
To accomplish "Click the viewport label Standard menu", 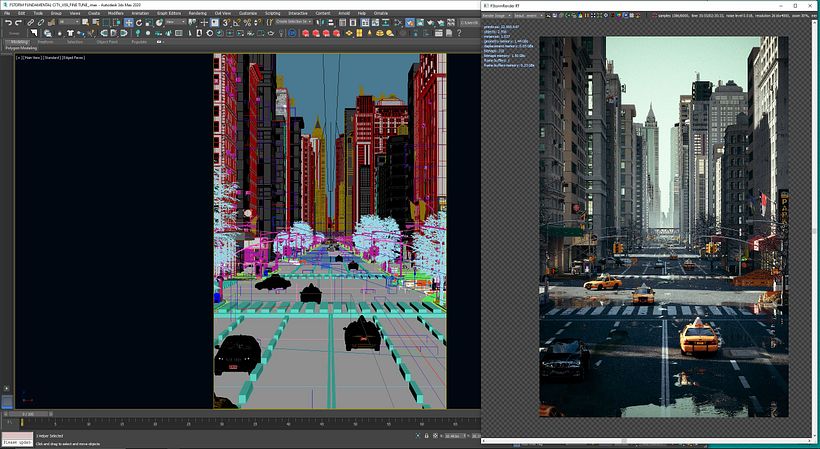I will pos(51,57).
